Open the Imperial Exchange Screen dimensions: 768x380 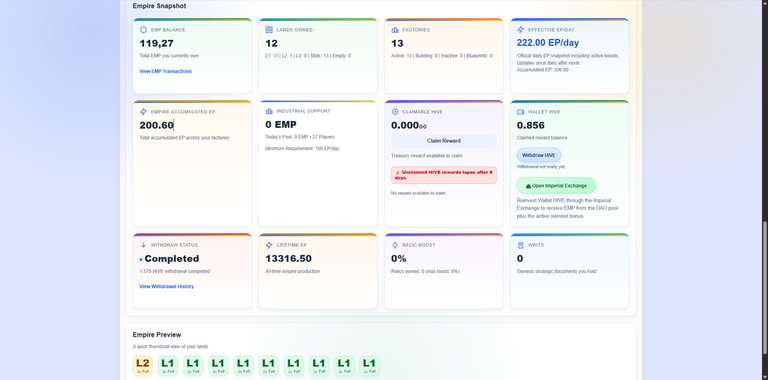[556, 186]
